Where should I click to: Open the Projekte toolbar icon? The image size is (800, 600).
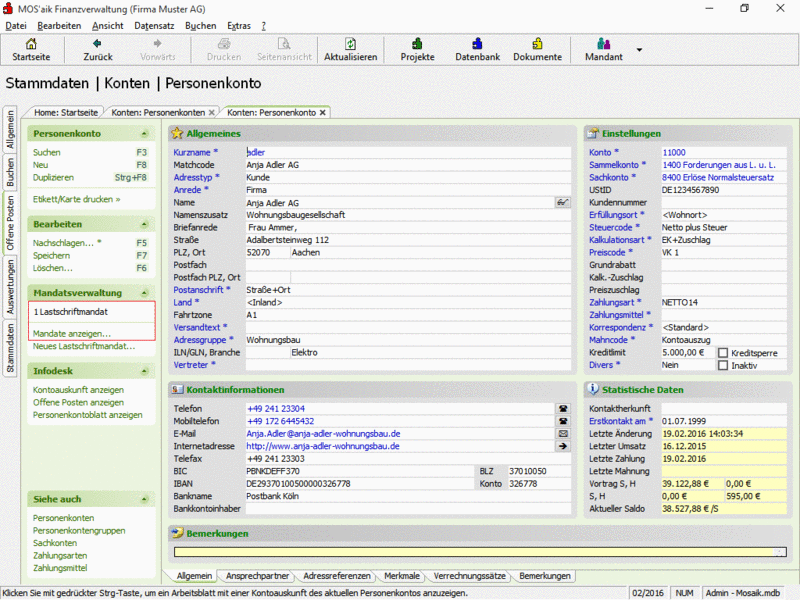pos(417,44)
